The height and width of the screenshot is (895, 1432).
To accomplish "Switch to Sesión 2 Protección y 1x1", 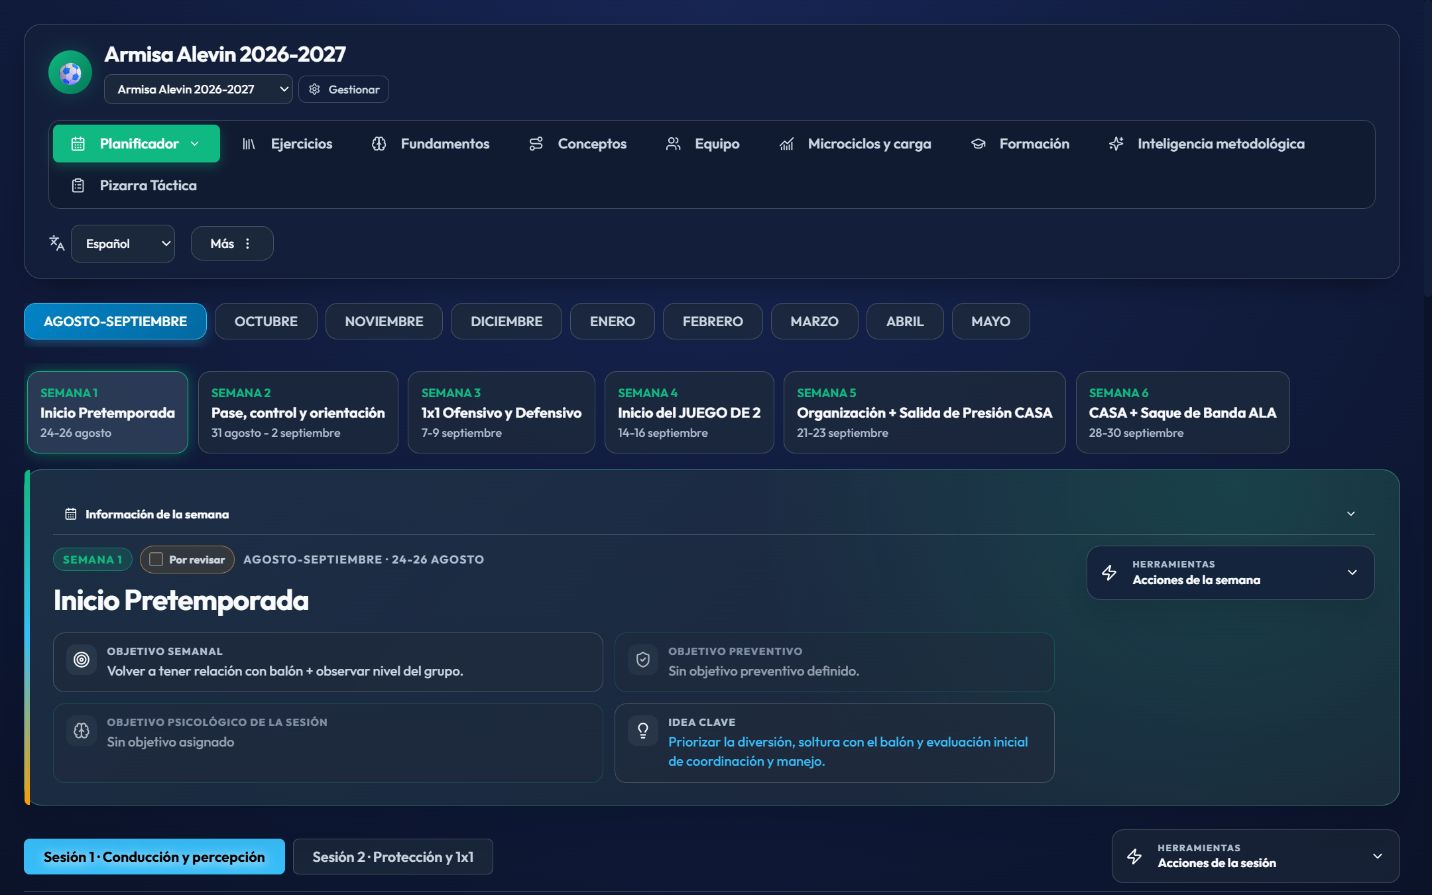I will pyautogui.click(x=393, y=857).
